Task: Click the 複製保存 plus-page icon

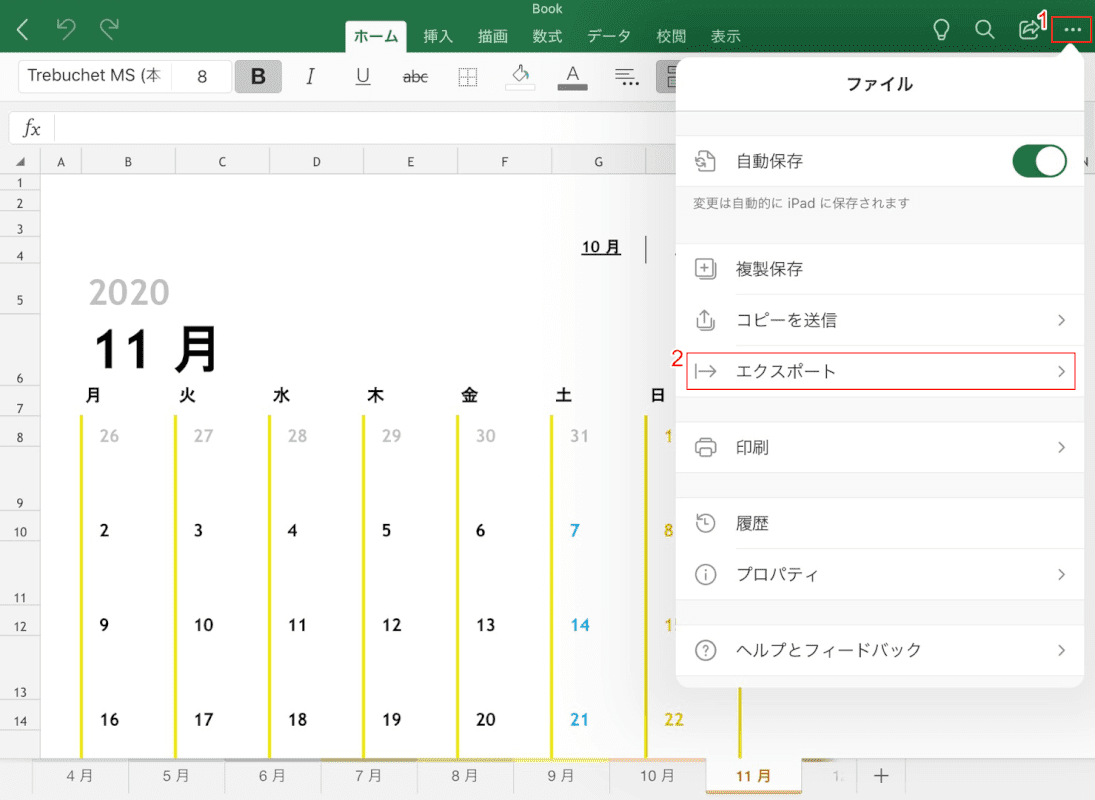Action: point(705,269)
